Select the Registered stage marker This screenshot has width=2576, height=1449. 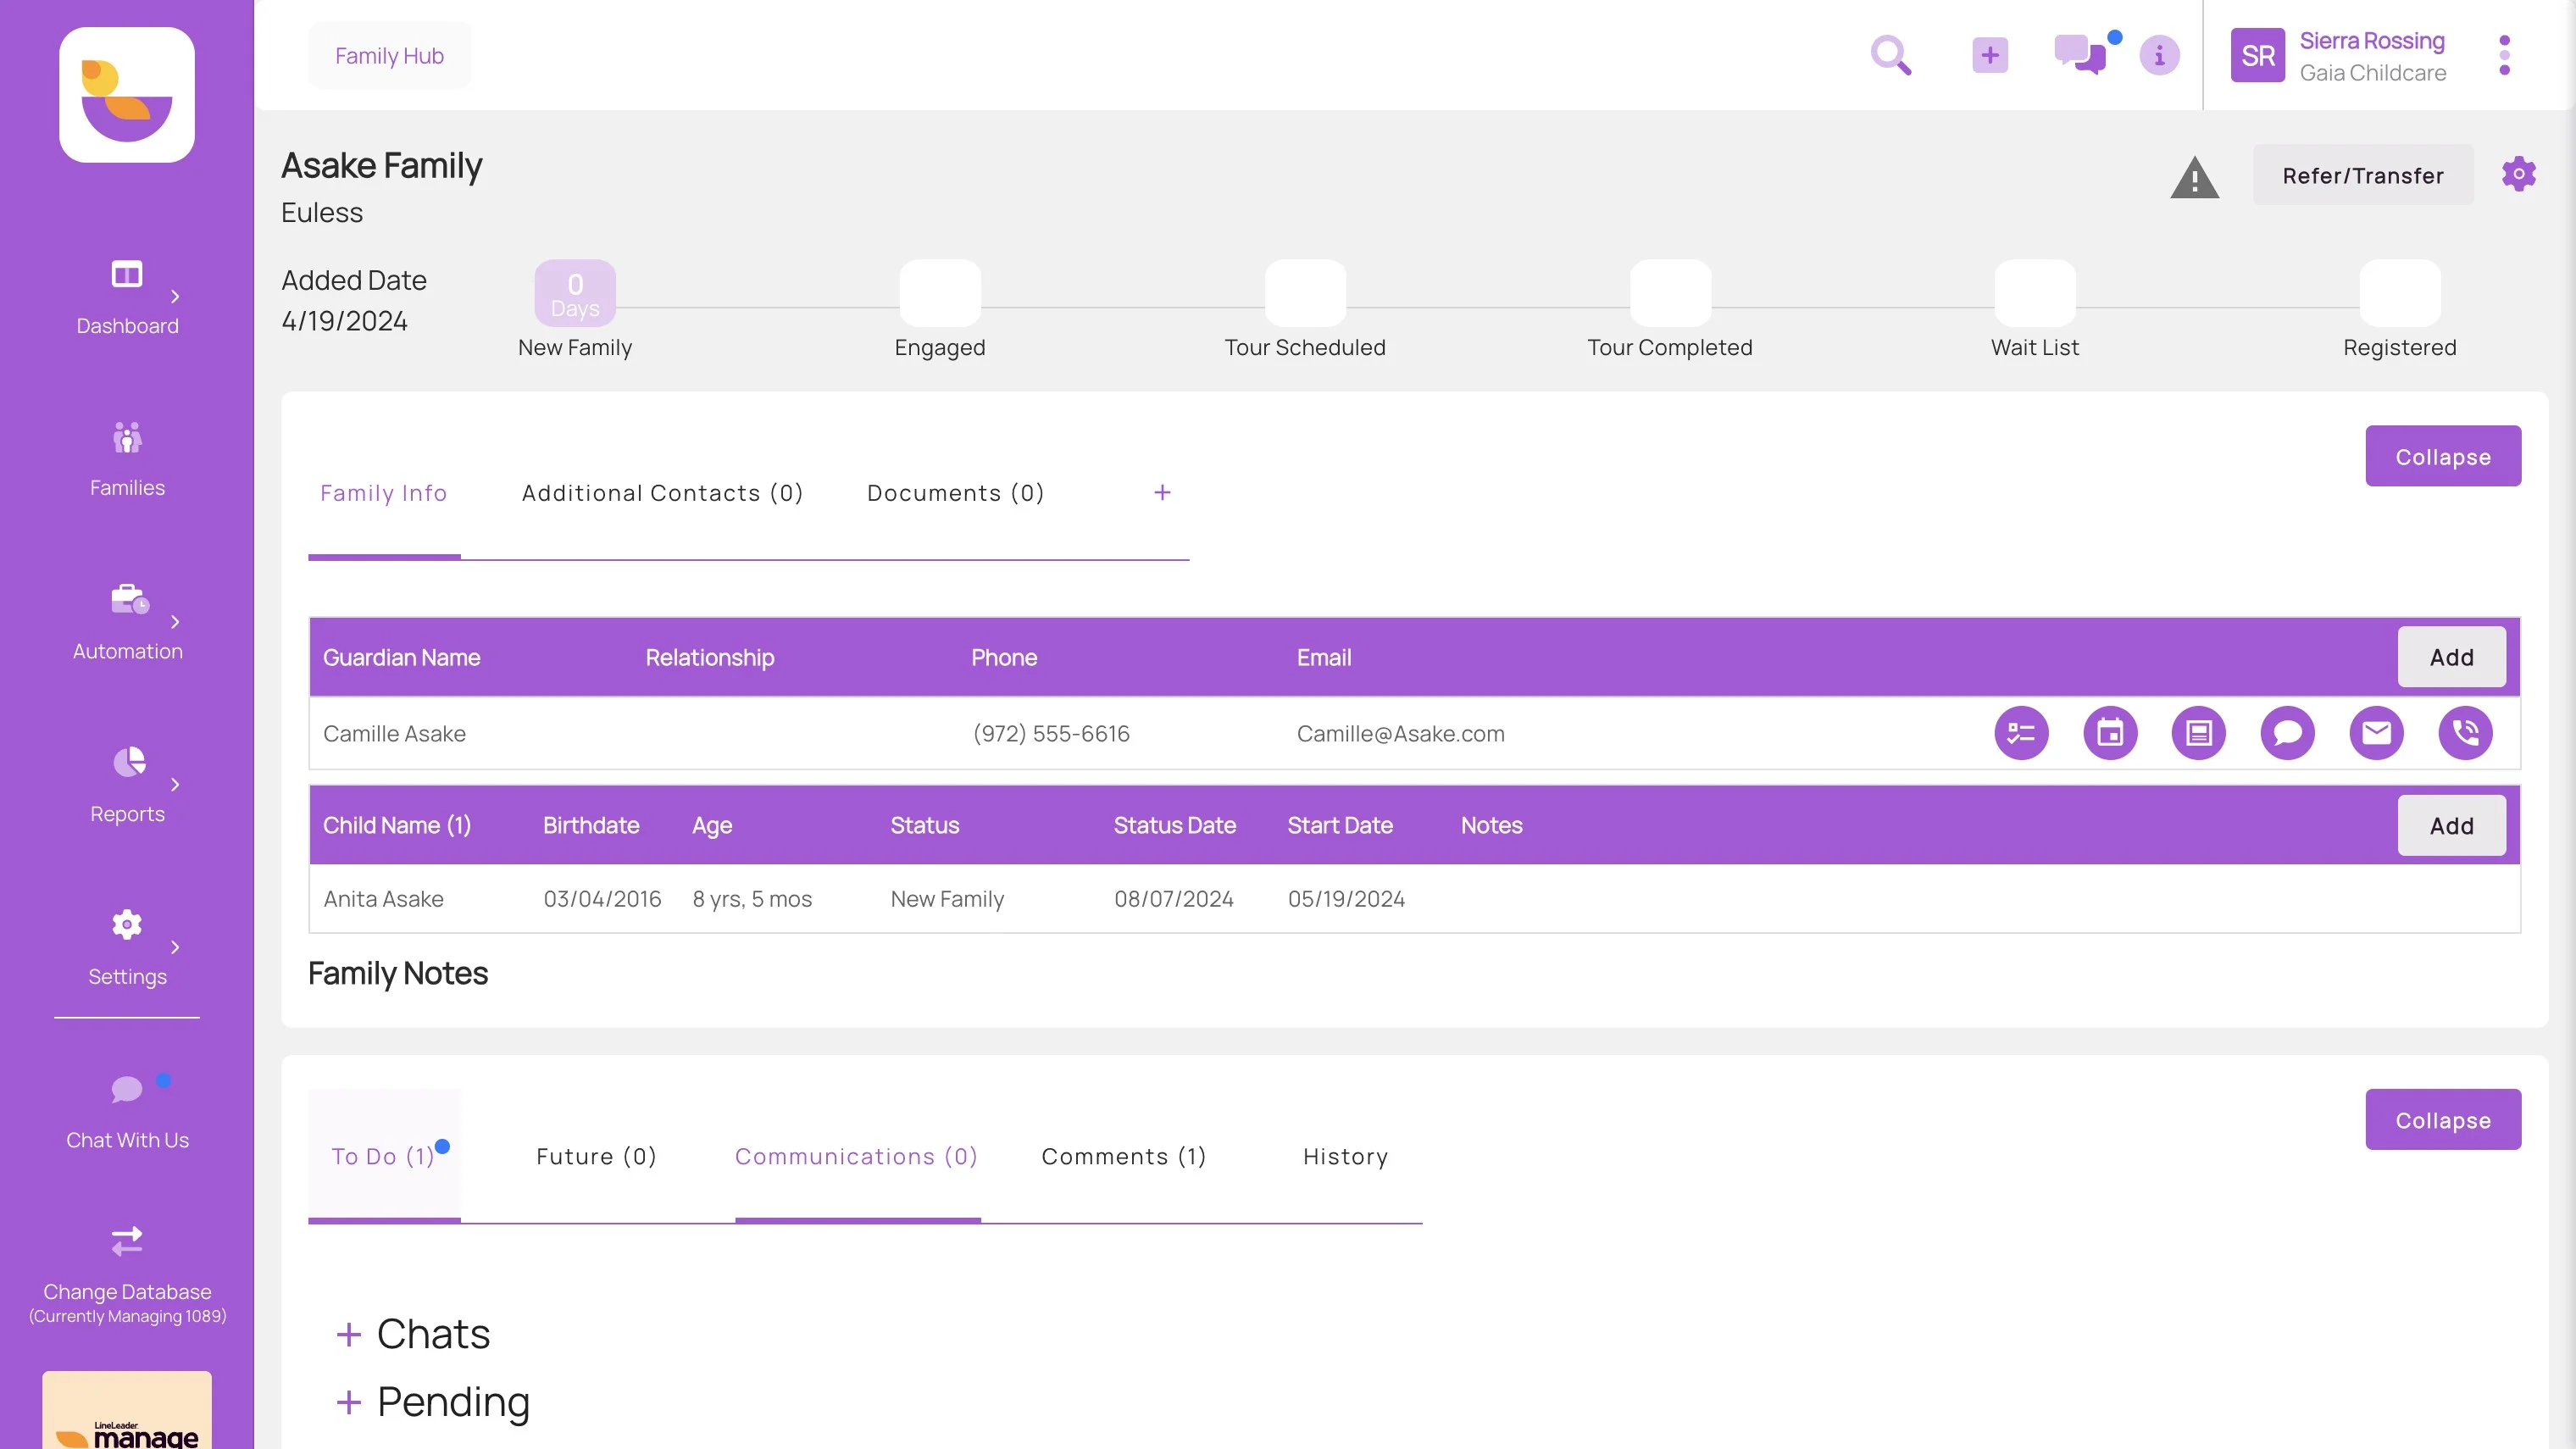pyautogui.click(x=2400, y=293)
